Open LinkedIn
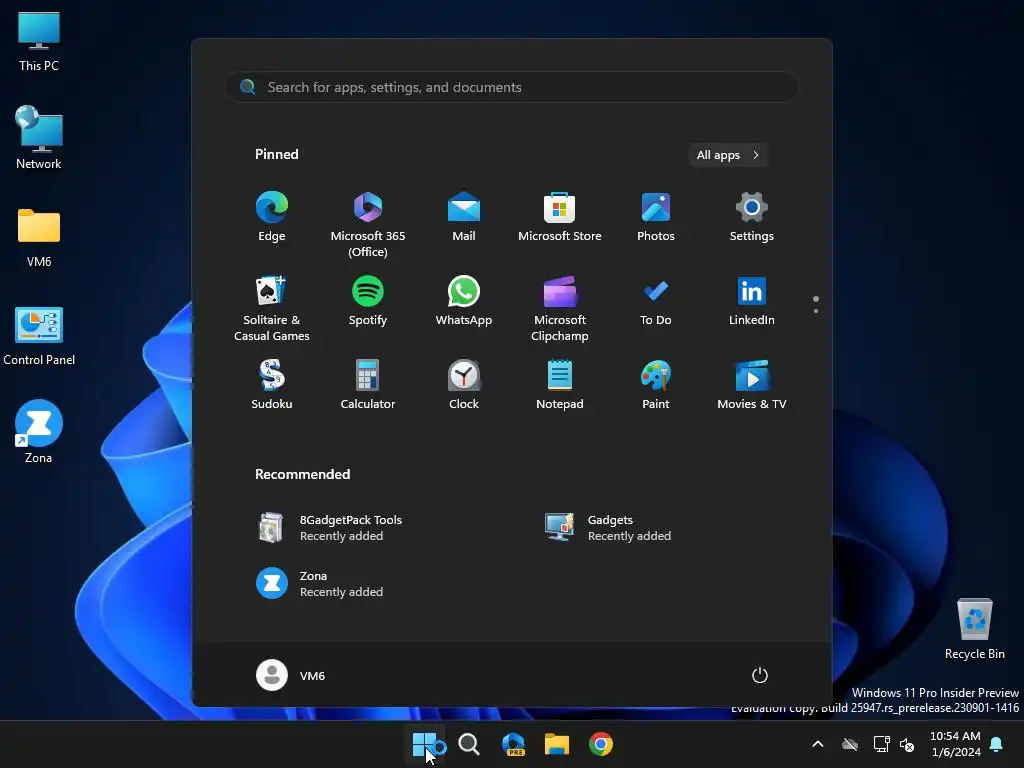Image resolution: width=1024 pixels, height=768 pixels. coord(752,301)
